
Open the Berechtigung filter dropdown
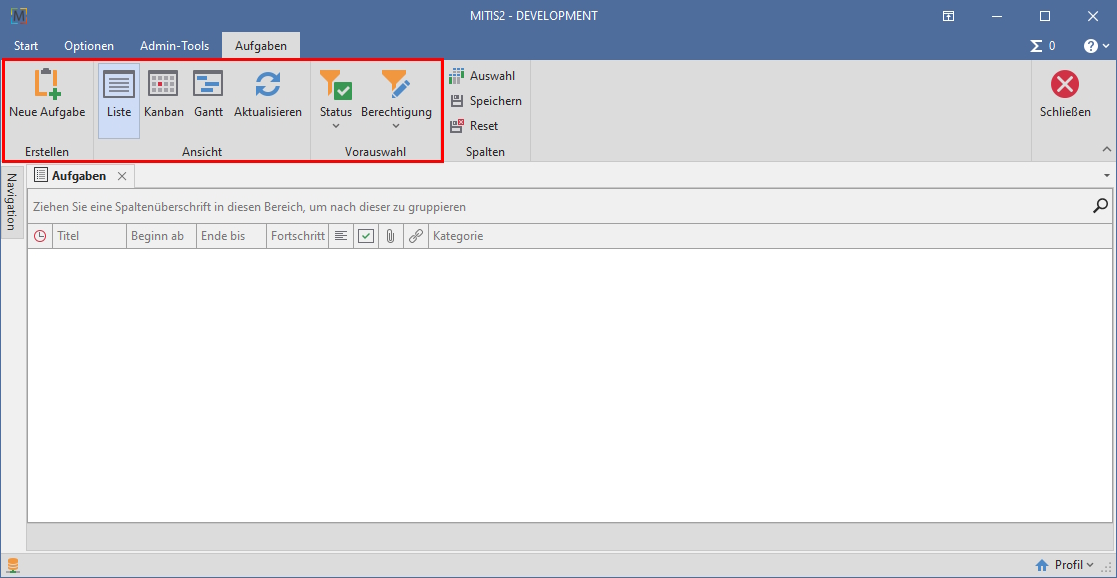pyautogui.click(x=396, y=100)
